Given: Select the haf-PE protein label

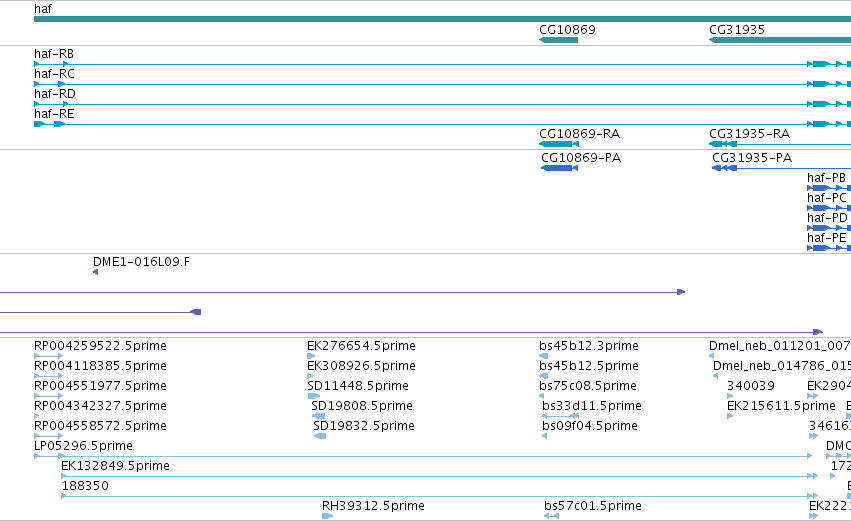Looking at the screenshot, I should (827, 238).
